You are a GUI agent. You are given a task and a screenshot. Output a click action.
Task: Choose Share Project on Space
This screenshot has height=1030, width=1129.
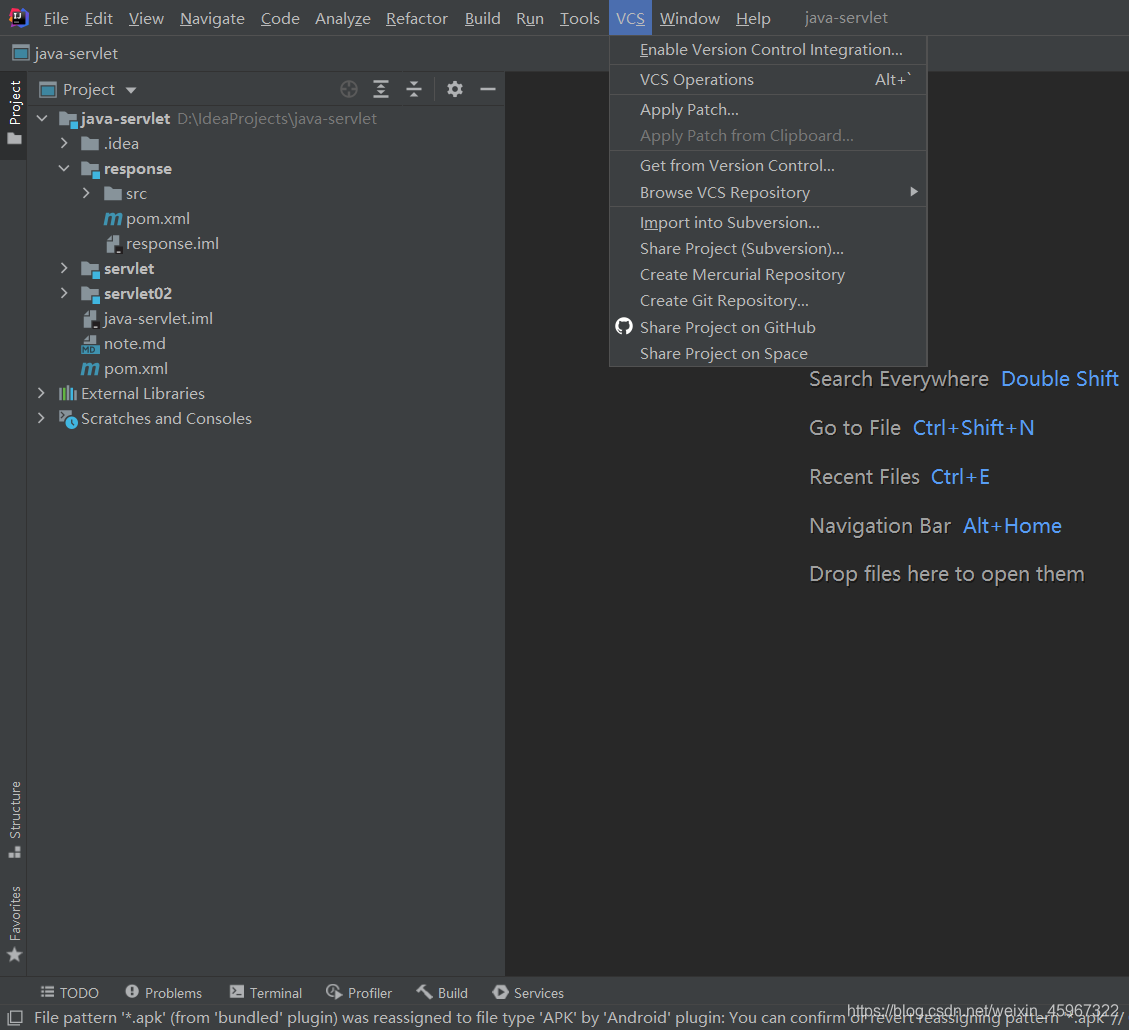click(768, 353)
